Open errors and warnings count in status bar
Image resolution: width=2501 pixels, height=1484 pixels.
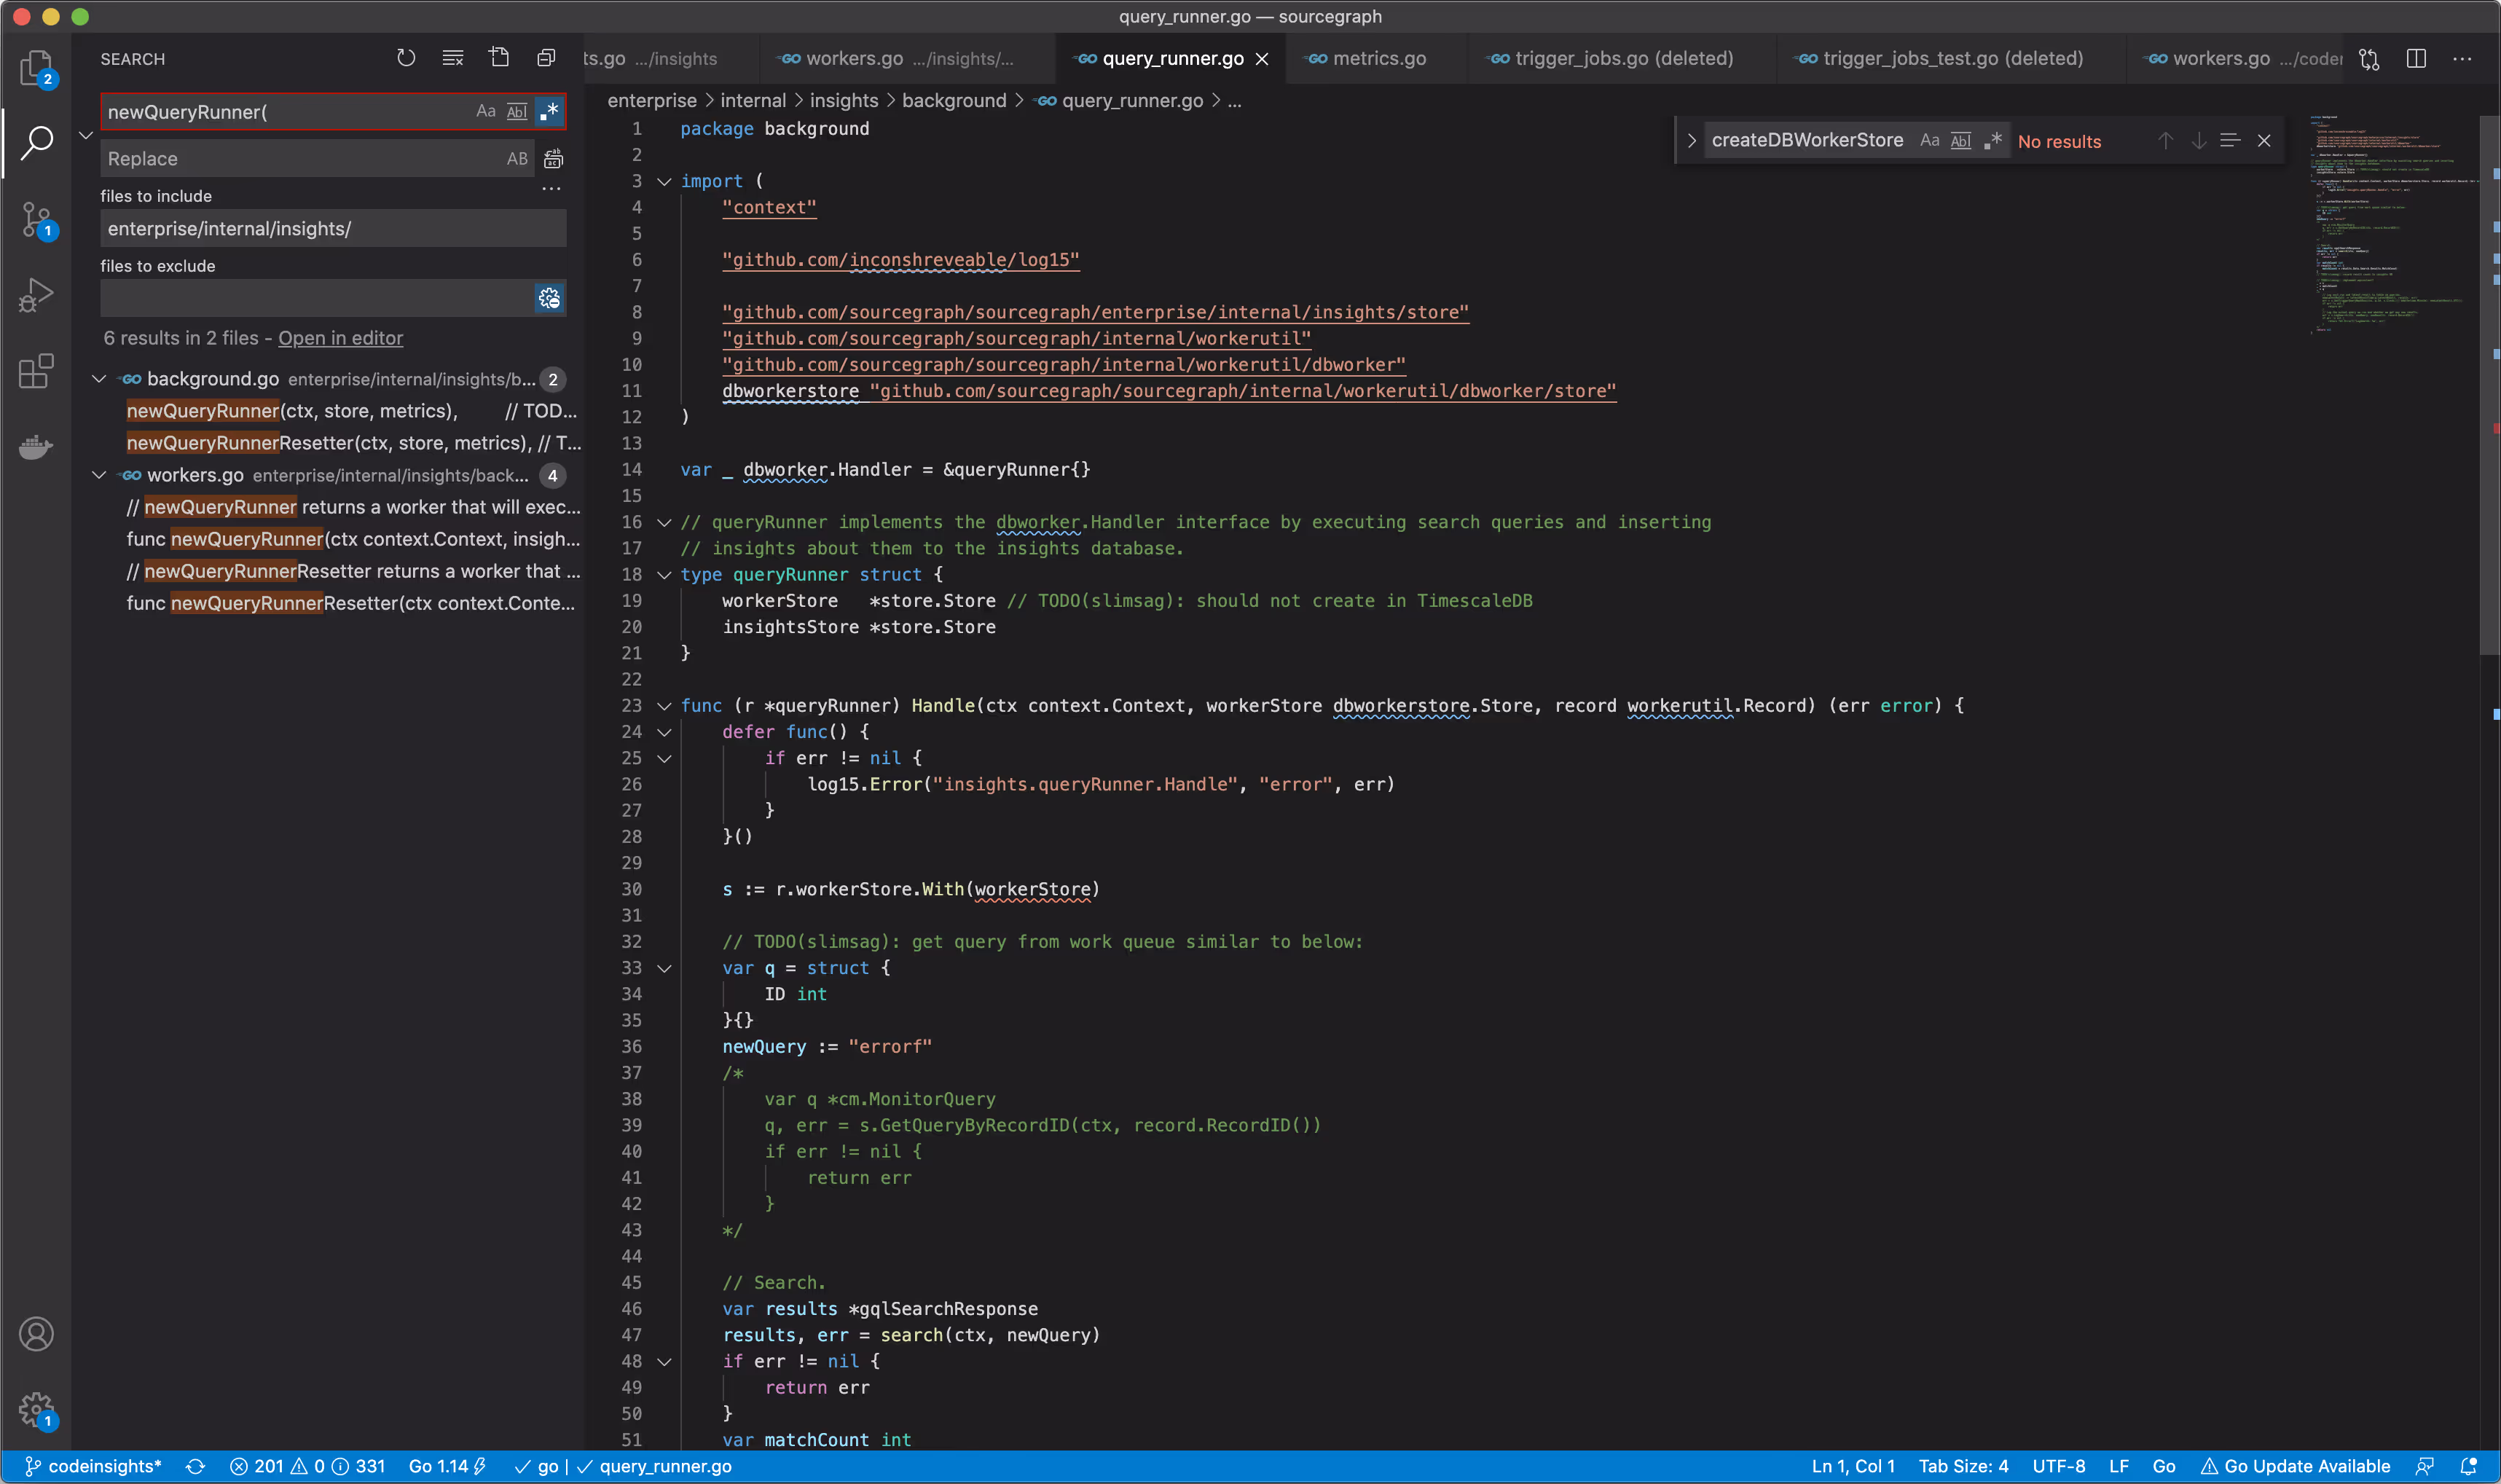coord(308,1466)
